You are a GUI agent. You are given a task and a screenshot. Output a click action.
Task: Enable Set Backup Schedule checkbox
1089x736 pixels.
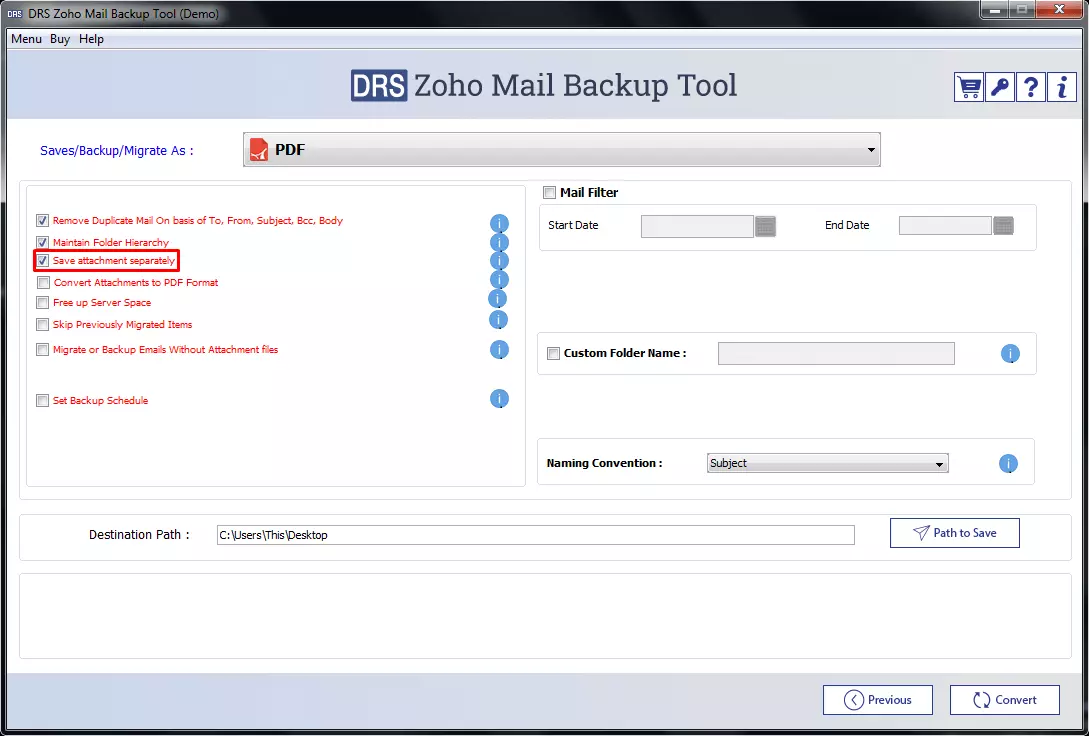click(42, 401)
